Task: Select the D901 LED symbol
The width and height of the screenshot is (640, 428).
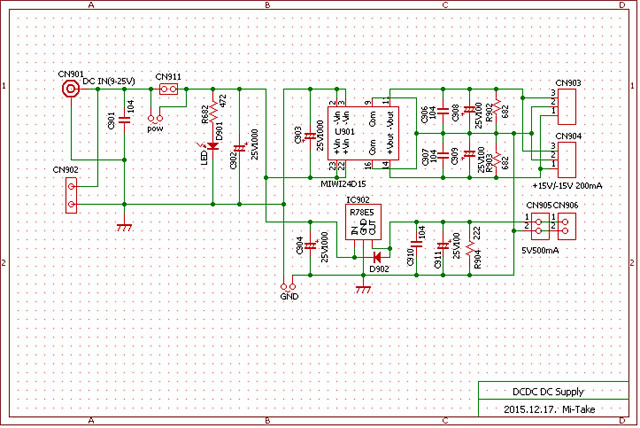Action: point(212,147)
